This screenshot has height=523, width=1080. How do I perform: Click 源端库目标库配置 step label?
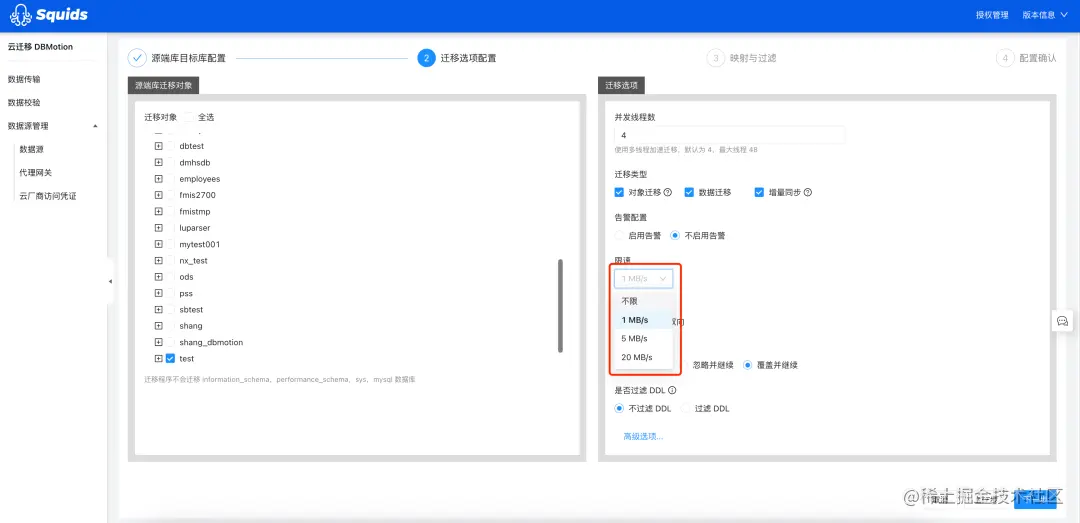pyautogui.click(x=189, y=58)
